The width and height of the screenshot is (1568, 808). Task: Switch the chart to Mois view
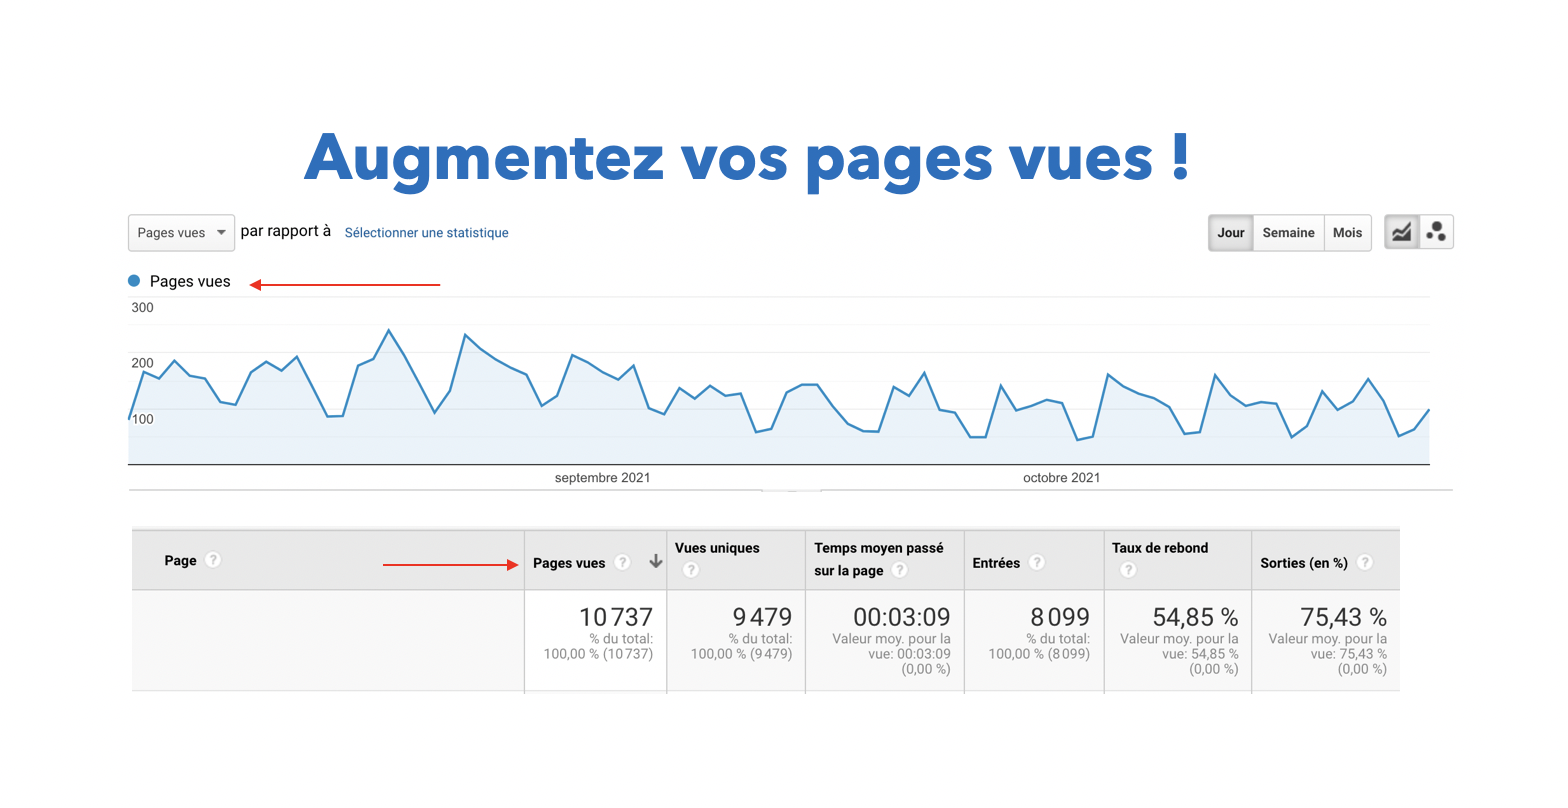(1347, 233)
